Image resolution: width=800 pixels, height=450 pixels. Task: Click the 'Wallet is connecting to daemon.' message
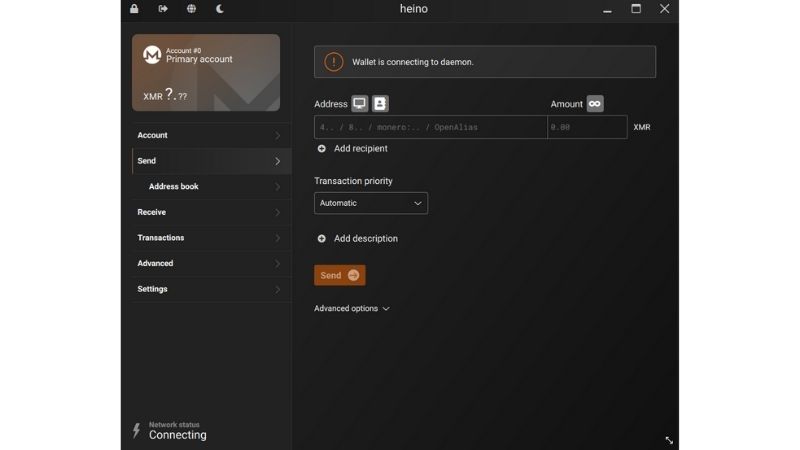[413, 62]
